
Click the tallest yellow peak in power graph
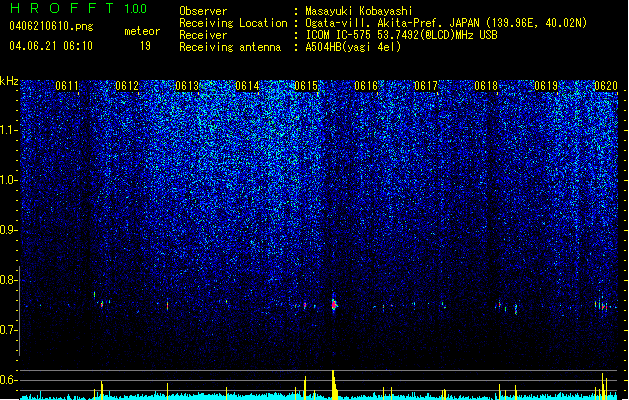point(333,384)
